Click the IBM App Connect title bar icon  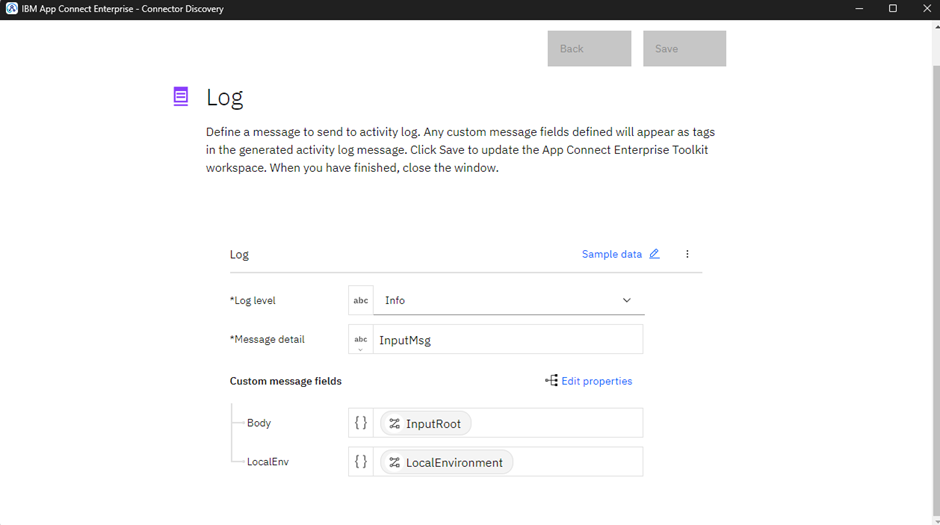pyautogui.click(x=11, y=9)
